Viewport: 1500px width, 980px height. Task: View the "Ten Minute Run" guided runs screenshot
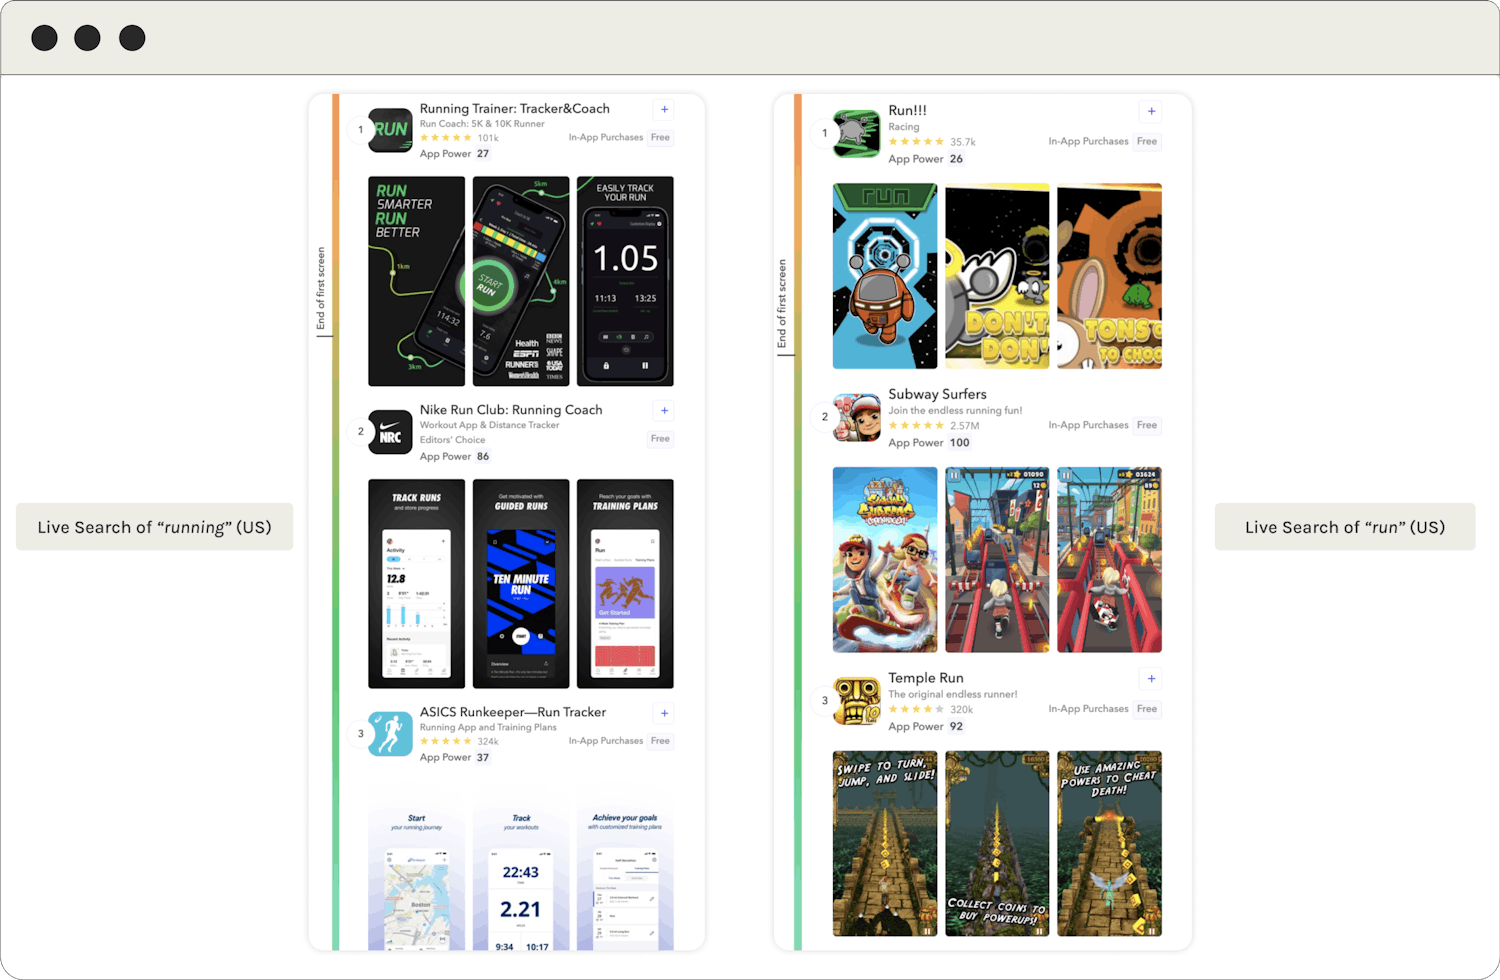[521, 583]
